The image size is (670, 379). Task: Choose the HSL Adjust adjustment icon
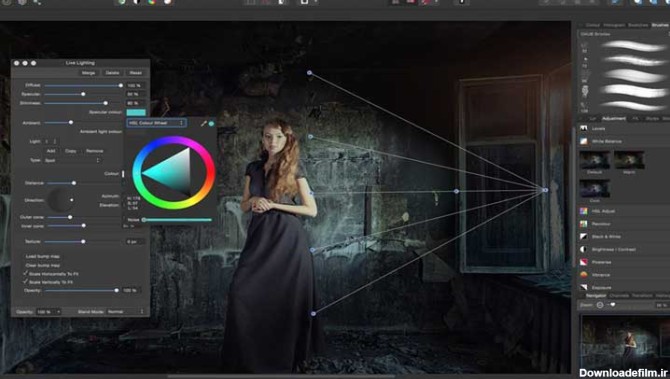coord(584,211)
